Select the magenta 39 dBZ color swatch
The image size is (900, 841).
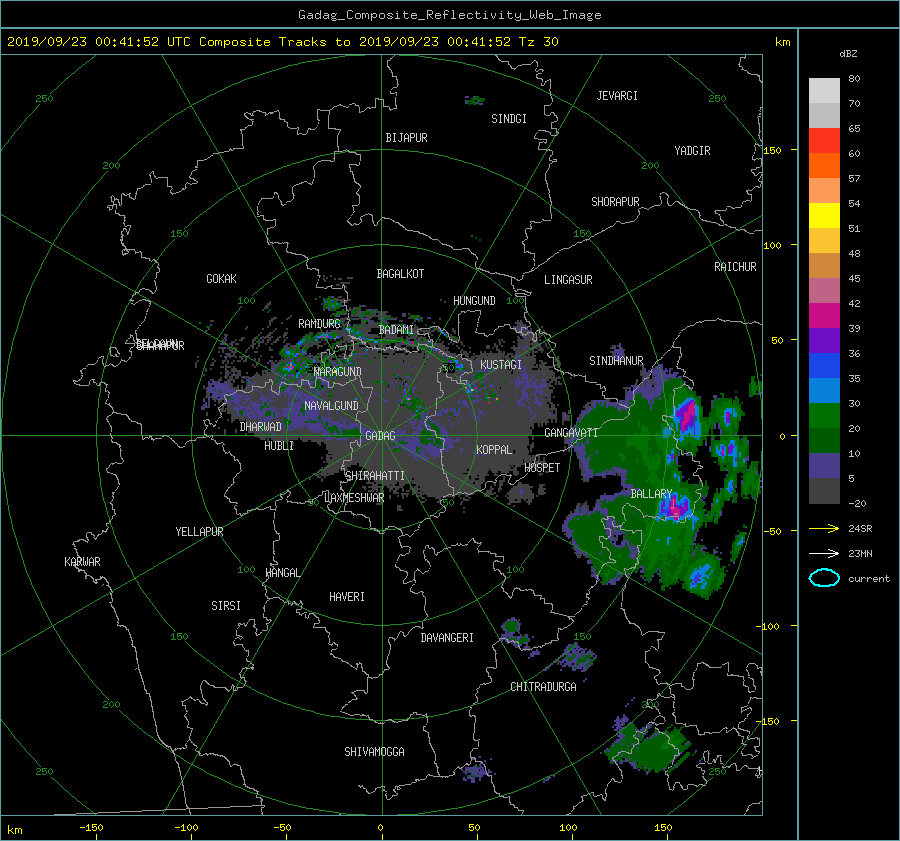point(824,315)
